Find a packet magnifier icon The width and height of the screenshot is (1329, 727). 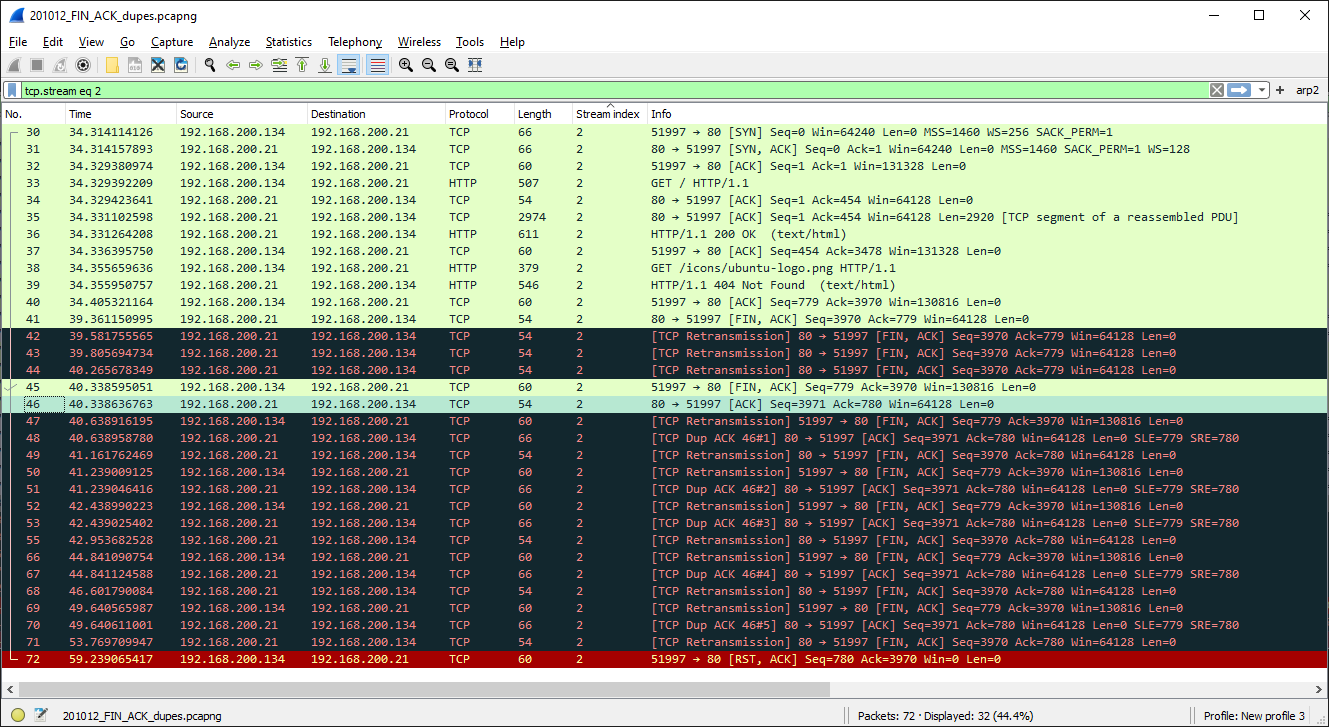click(210, 65)
